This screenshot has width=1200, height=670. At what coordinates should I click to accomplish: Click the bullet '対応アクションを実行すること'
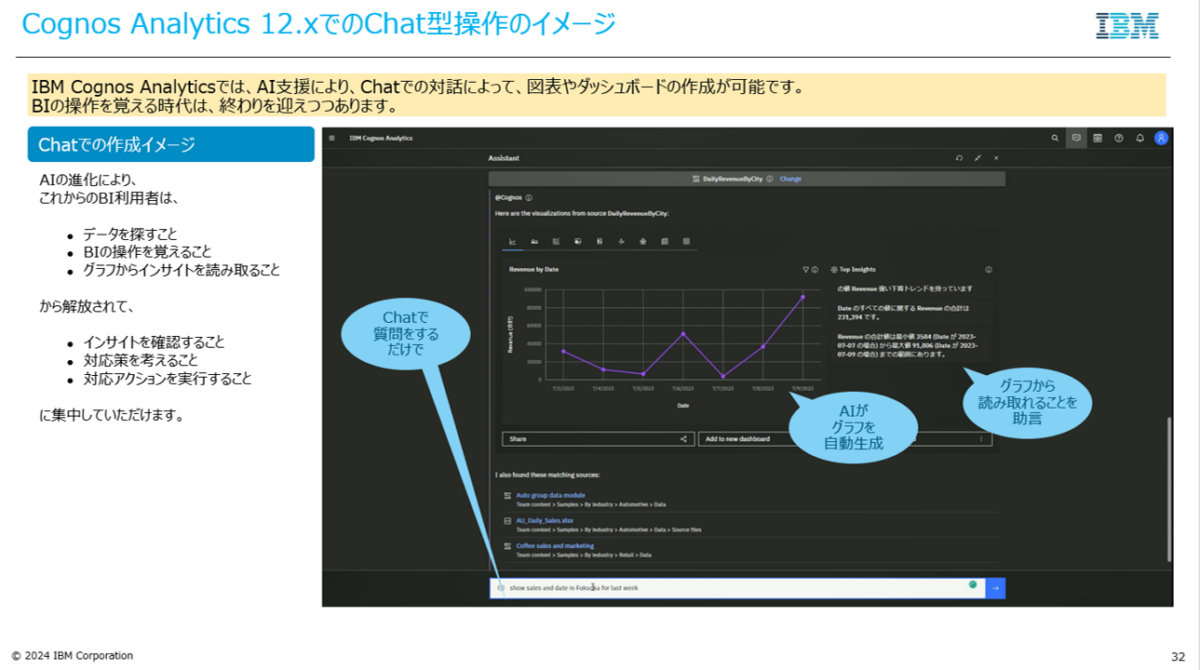pos(167,379)
